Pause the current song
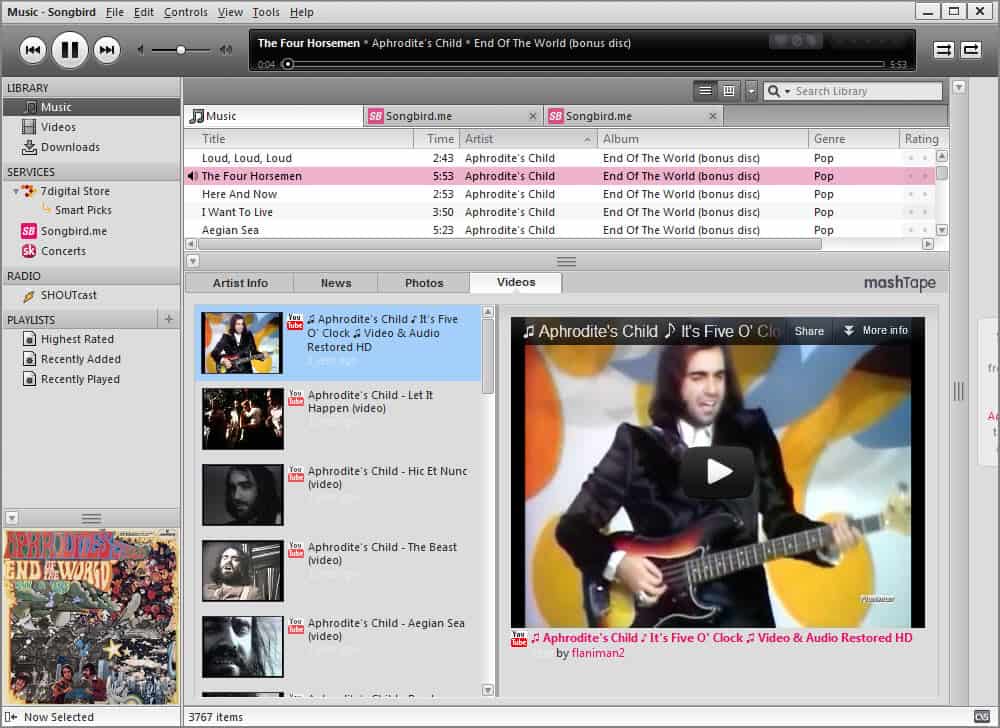This screenshot has height=728, width=1000. coord(70,50)
